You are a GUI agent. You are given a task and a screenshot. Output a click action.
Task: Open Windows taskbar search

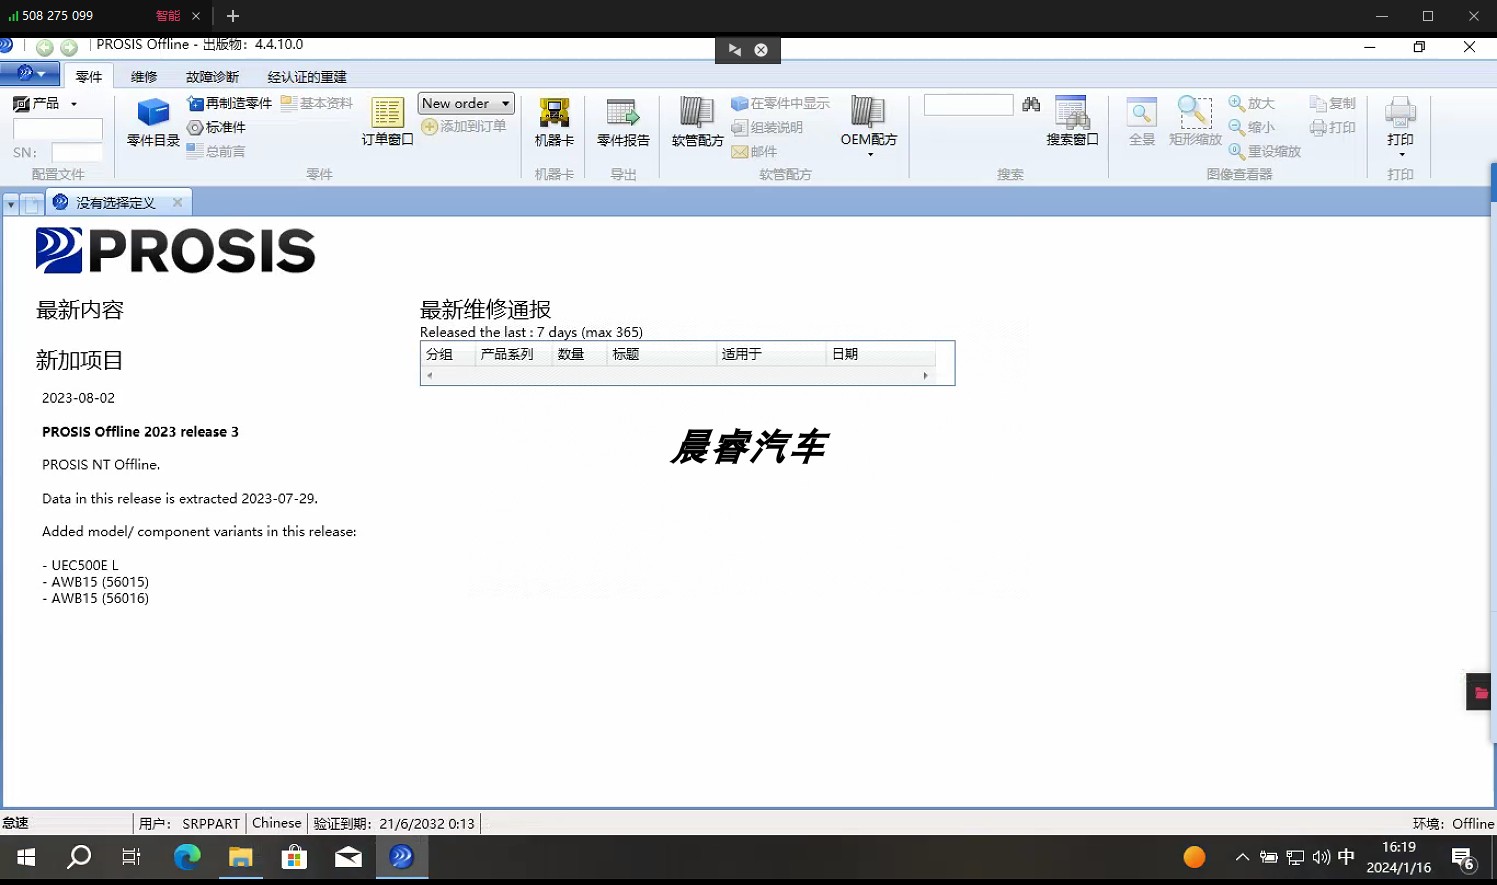[x=79, y=857]
